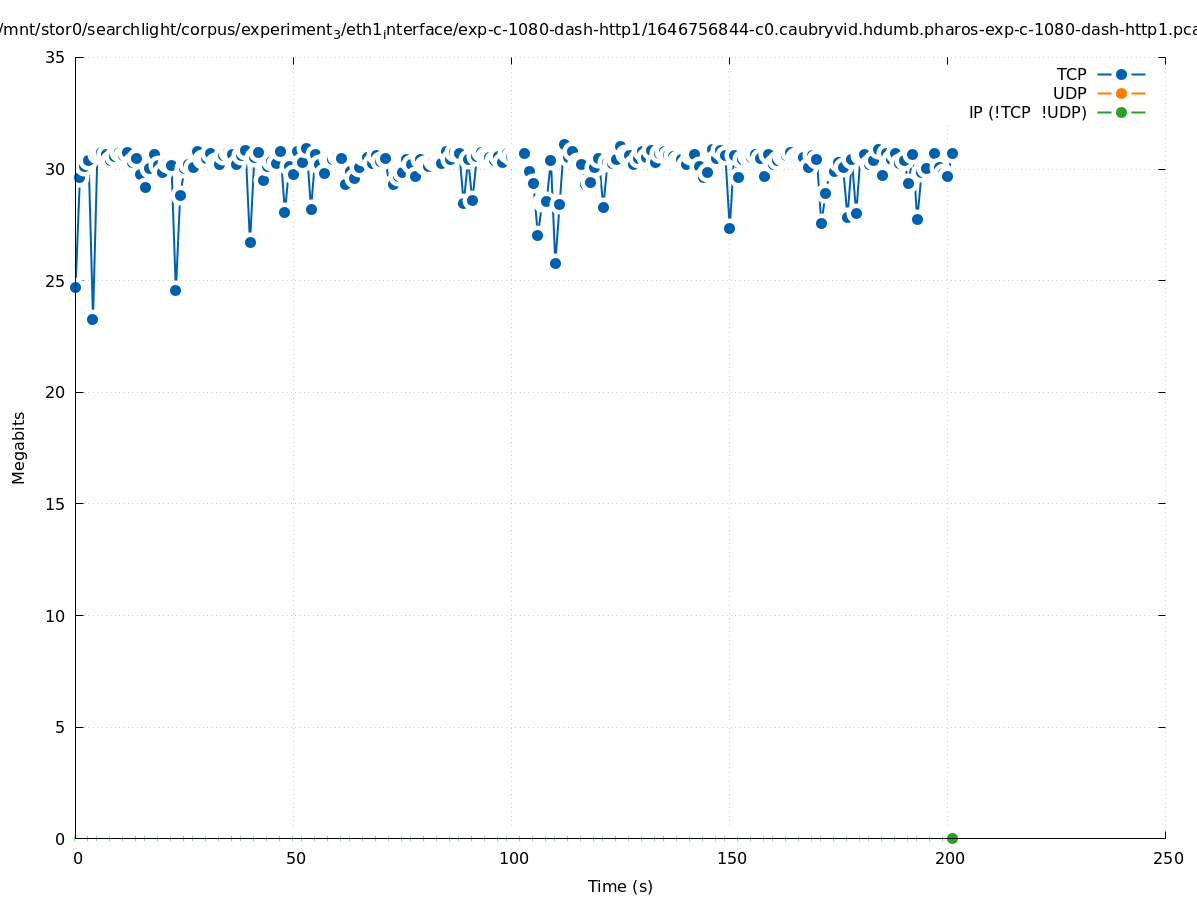Click the 250 tick label on the x-axis
The image size is (1197, 900).
click(x=1167, y=858)
